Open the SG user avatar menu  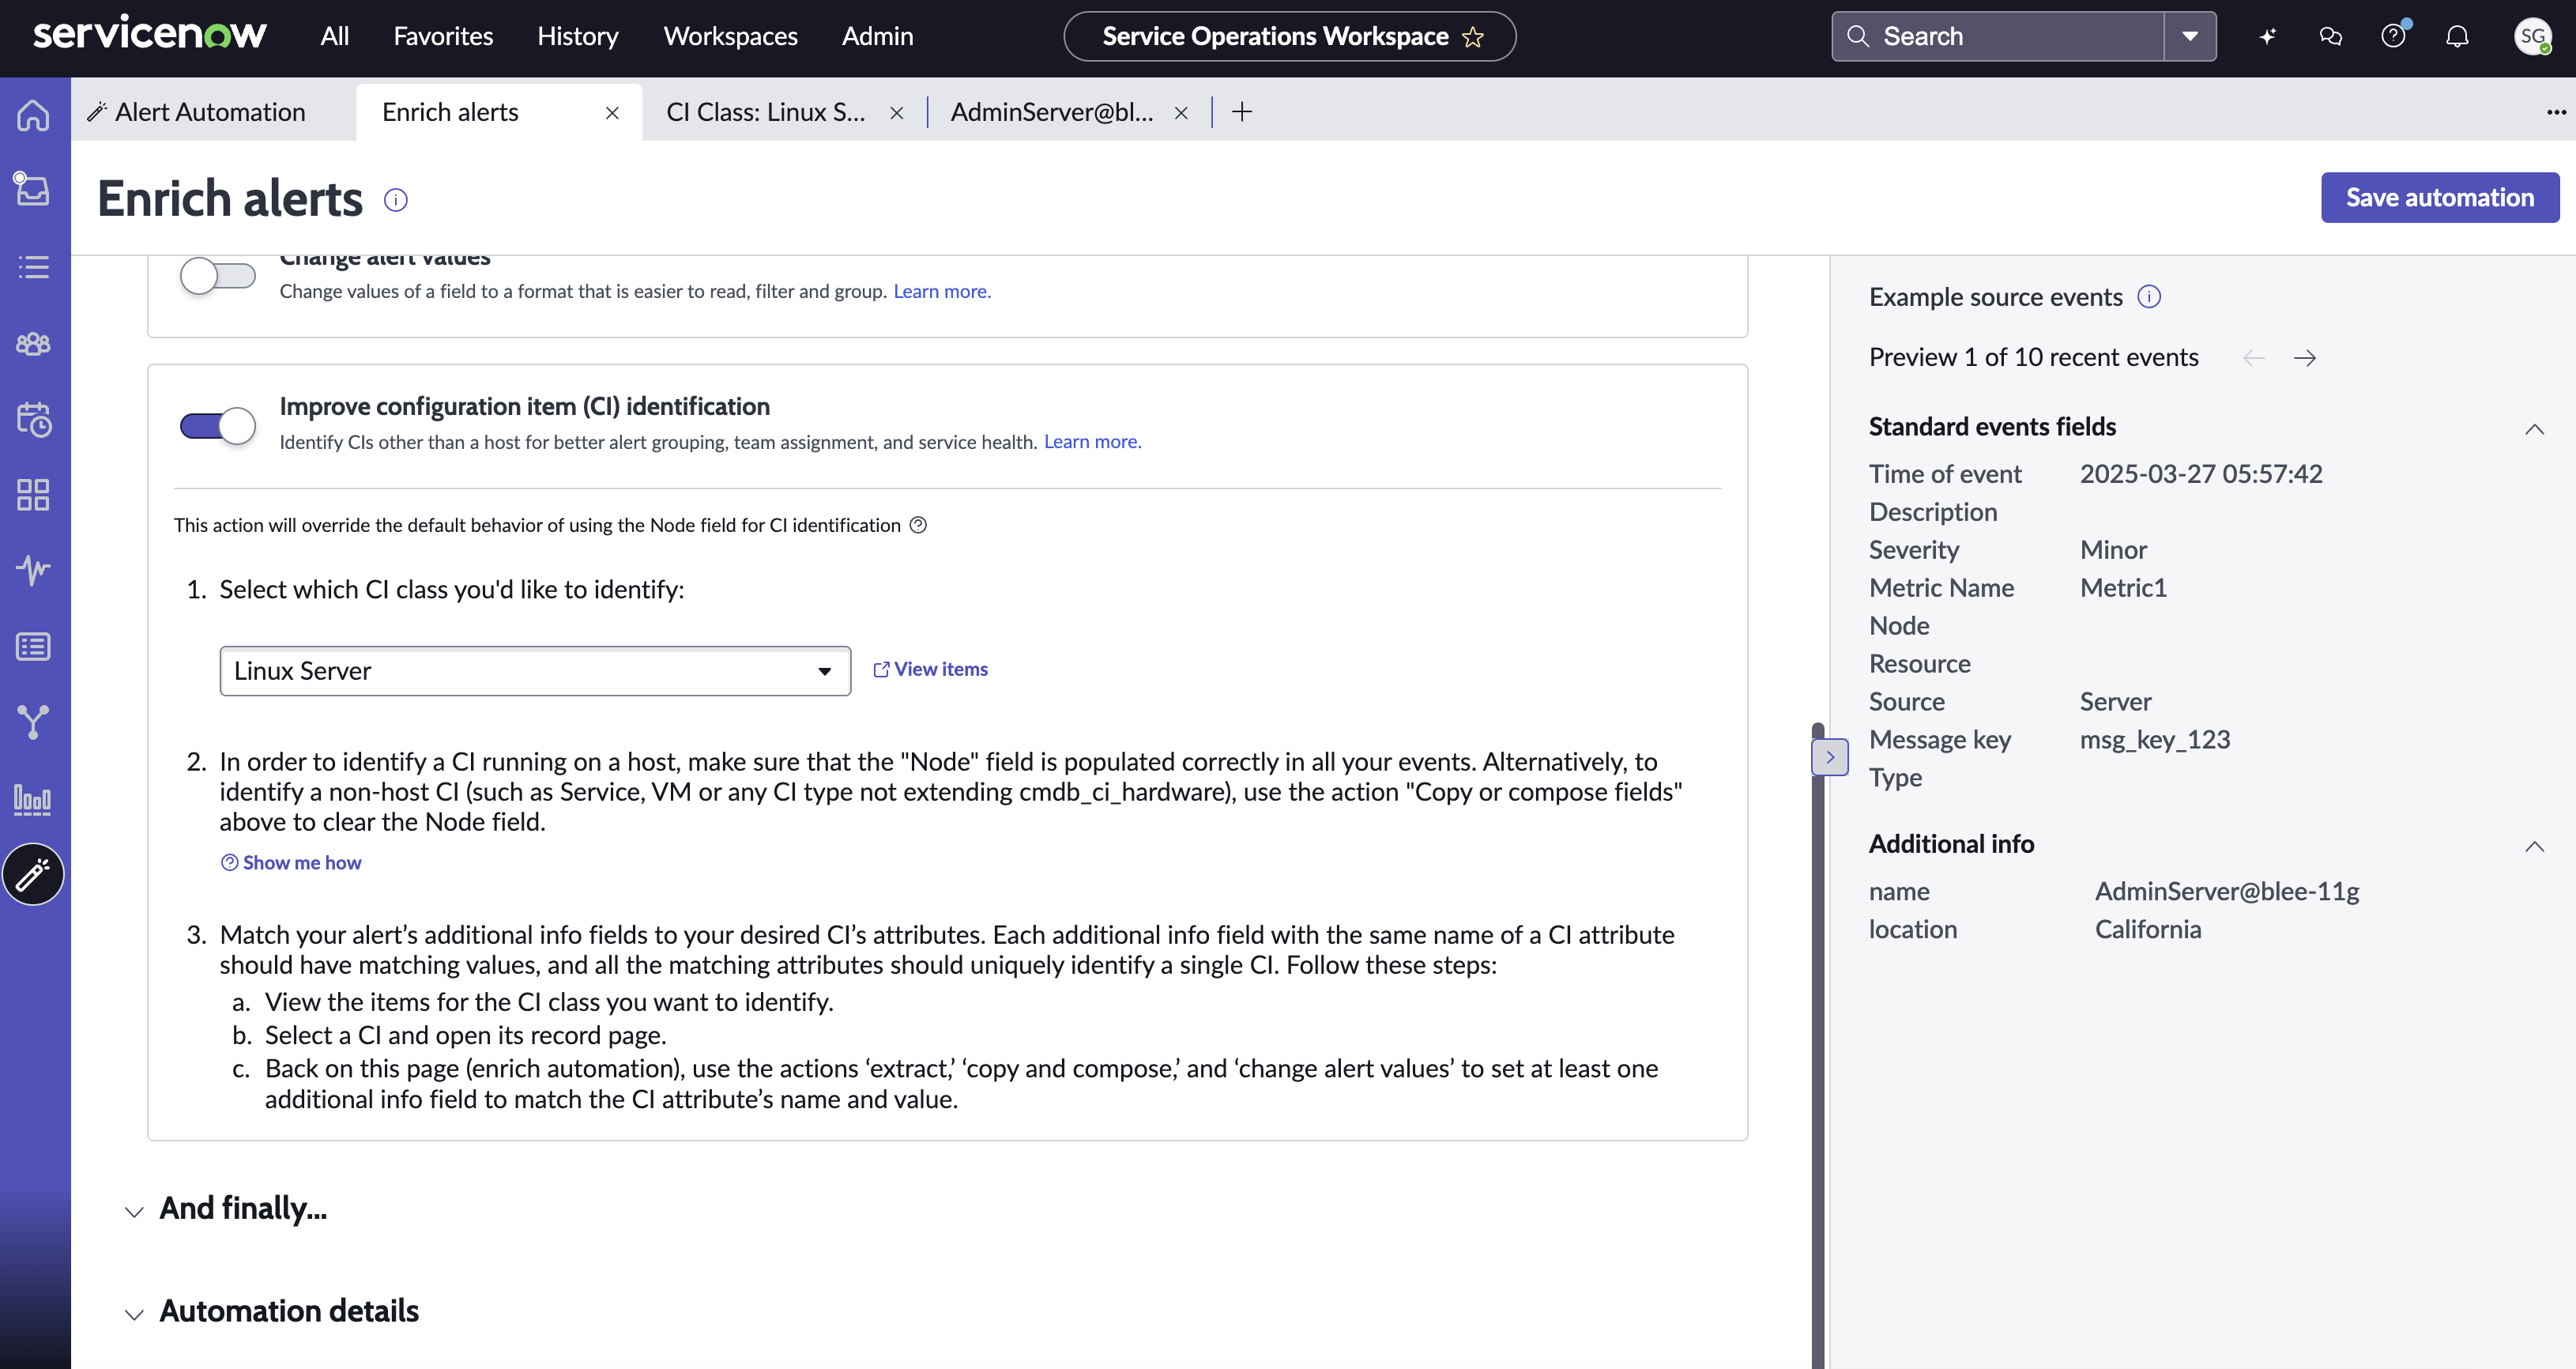click(2532, 37)
